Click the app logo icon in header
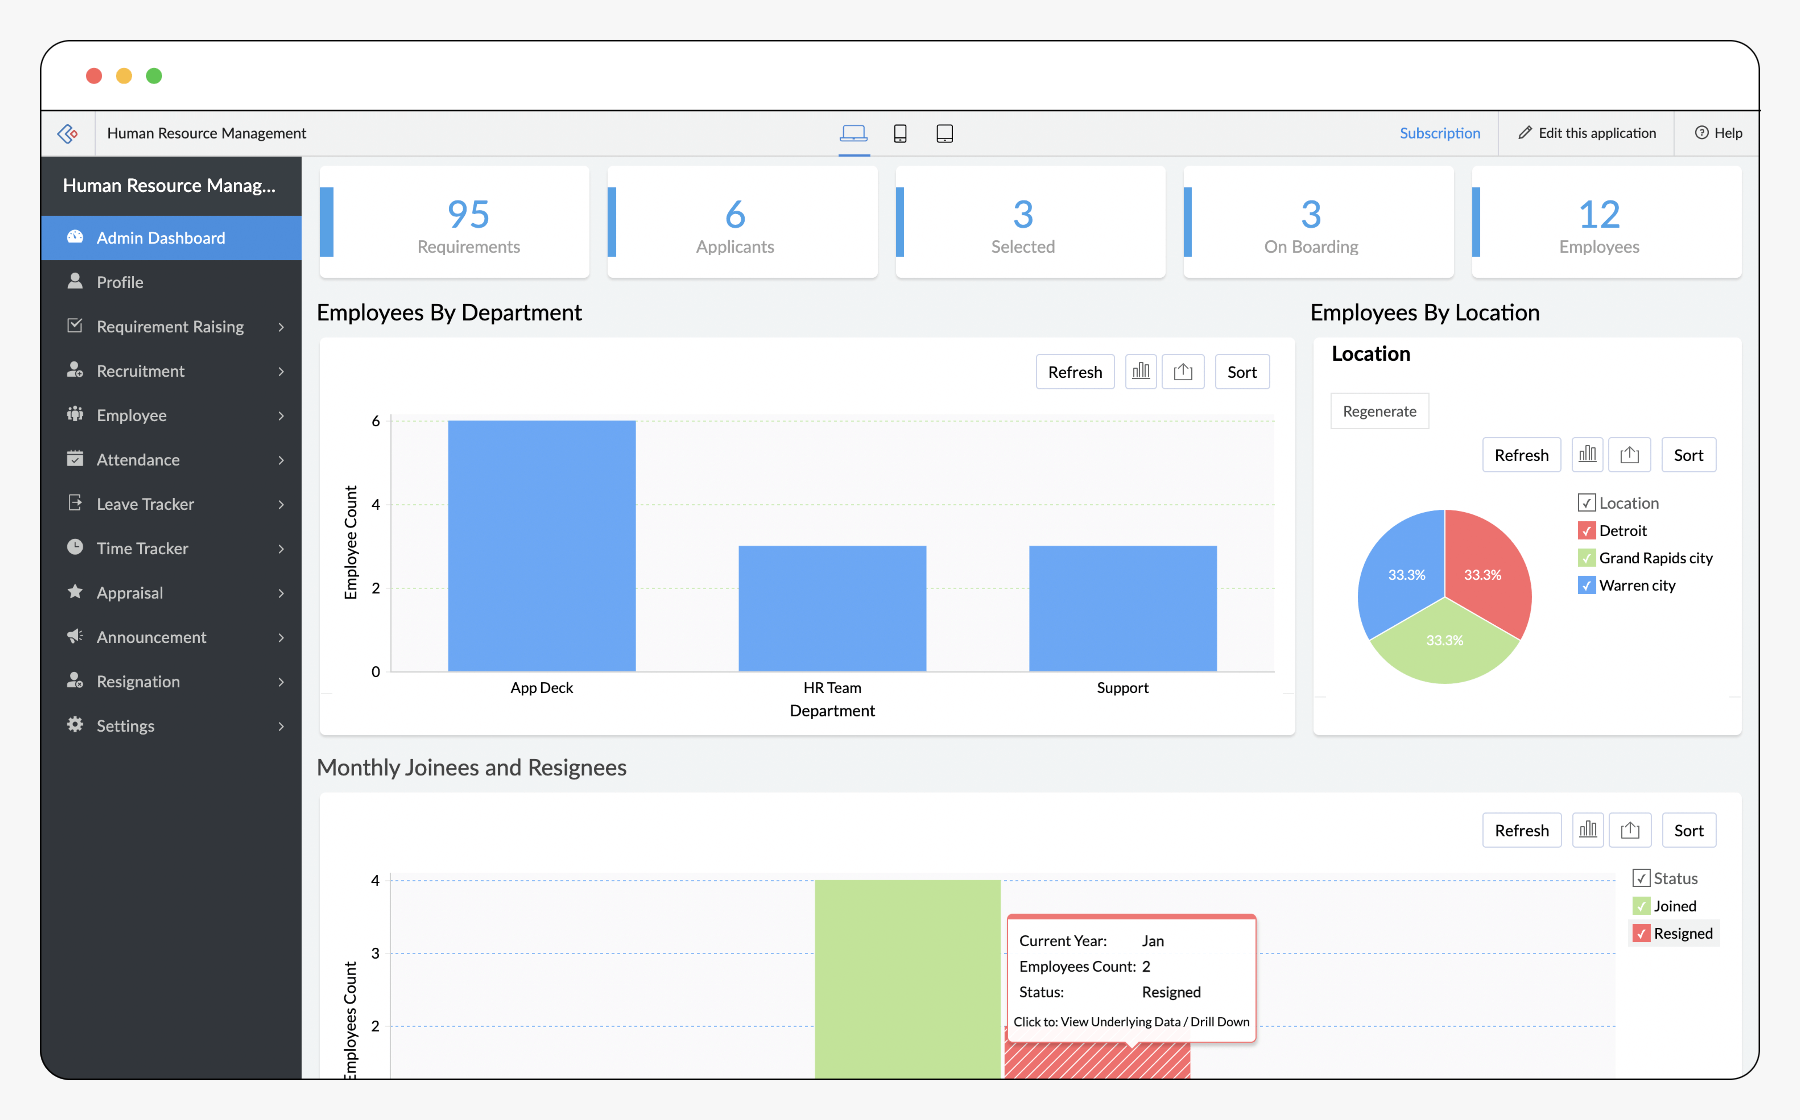Screen dimensions: 1800x1120 click(x=68, y=133)
